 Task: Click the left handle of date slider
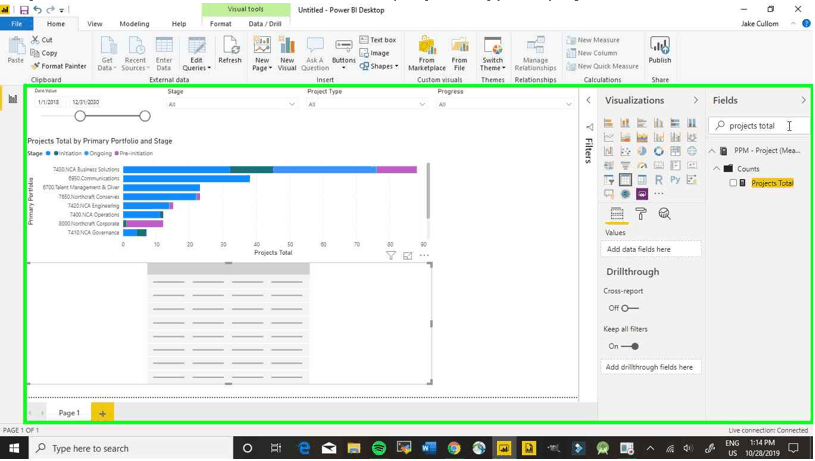80,116
